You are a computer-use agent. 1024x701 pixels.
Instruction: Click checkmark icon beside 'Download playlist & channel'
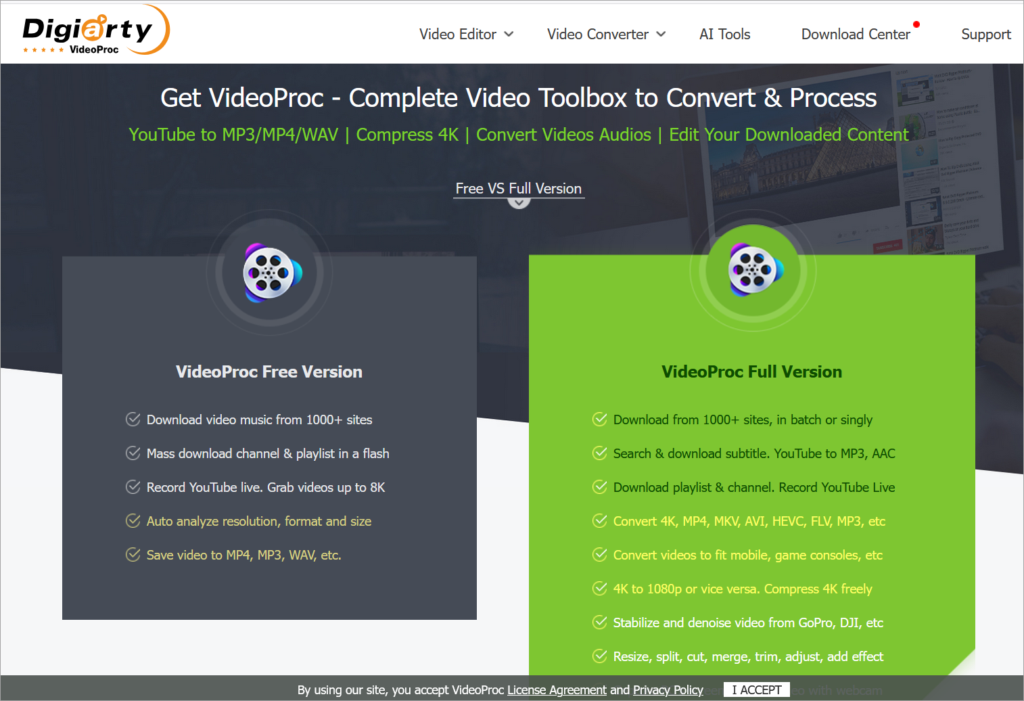[x=600, y=487]
